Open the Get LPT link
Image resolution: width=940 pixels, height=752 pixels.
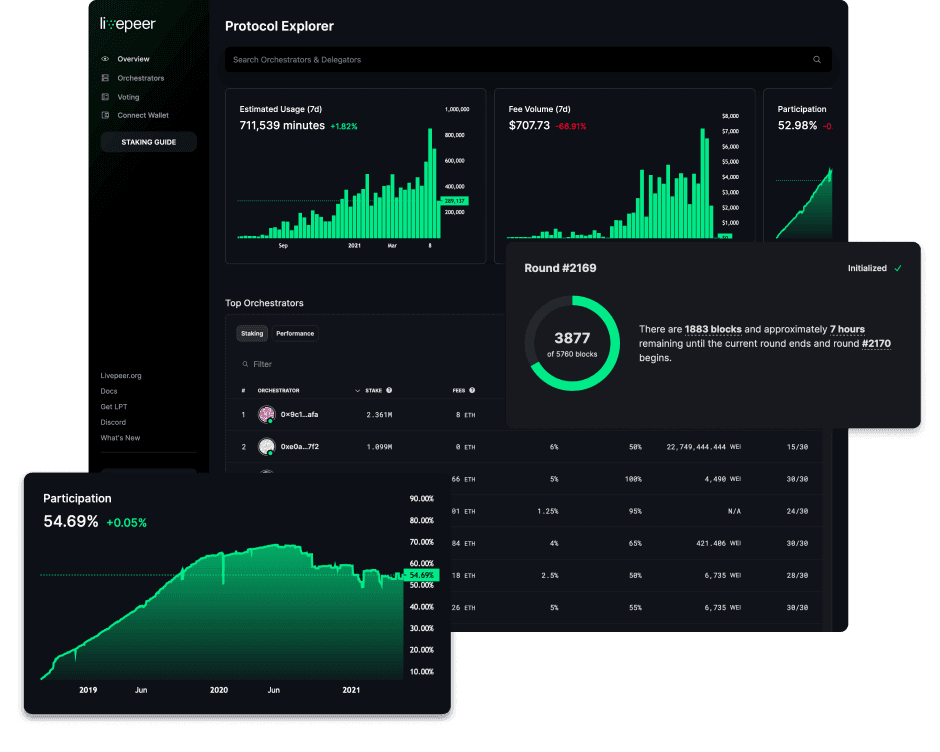point(113,407)
